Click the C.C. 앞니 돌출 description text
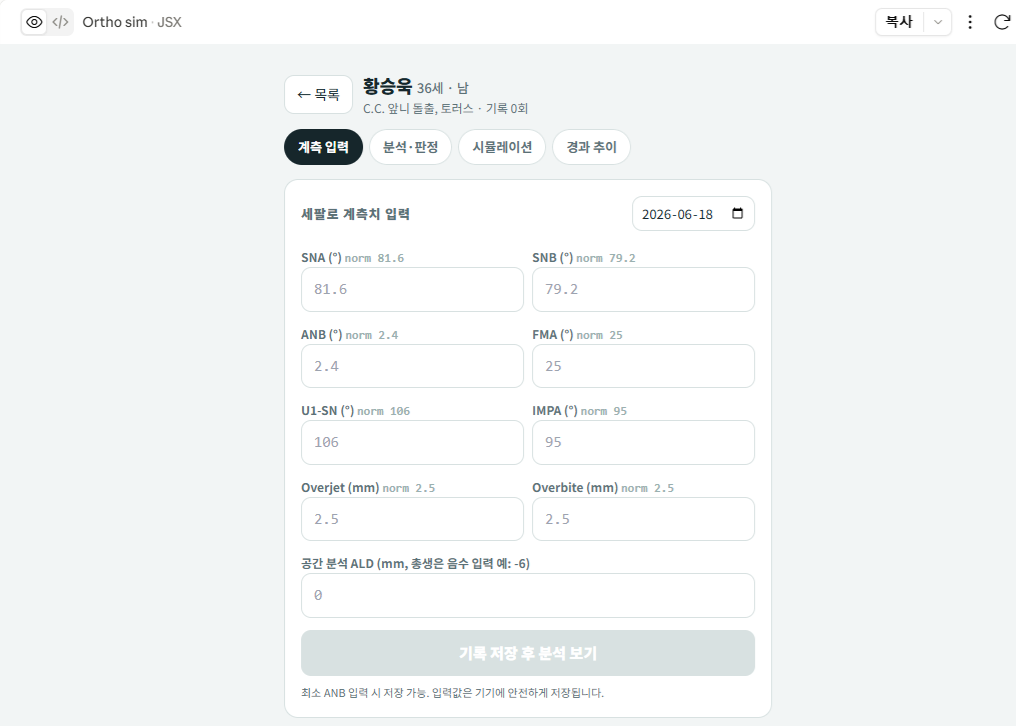The image size is (1016, 726). pos(418,108)
